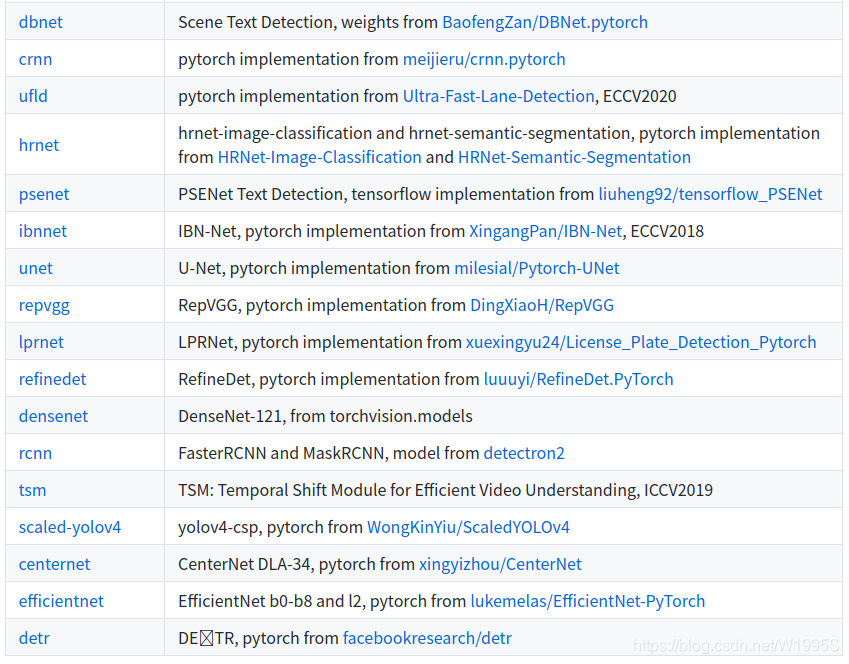This screenshot has width=849, height=664.
Task: Open the xingyizhou/CenterNet link
Action: pos(500,564)
